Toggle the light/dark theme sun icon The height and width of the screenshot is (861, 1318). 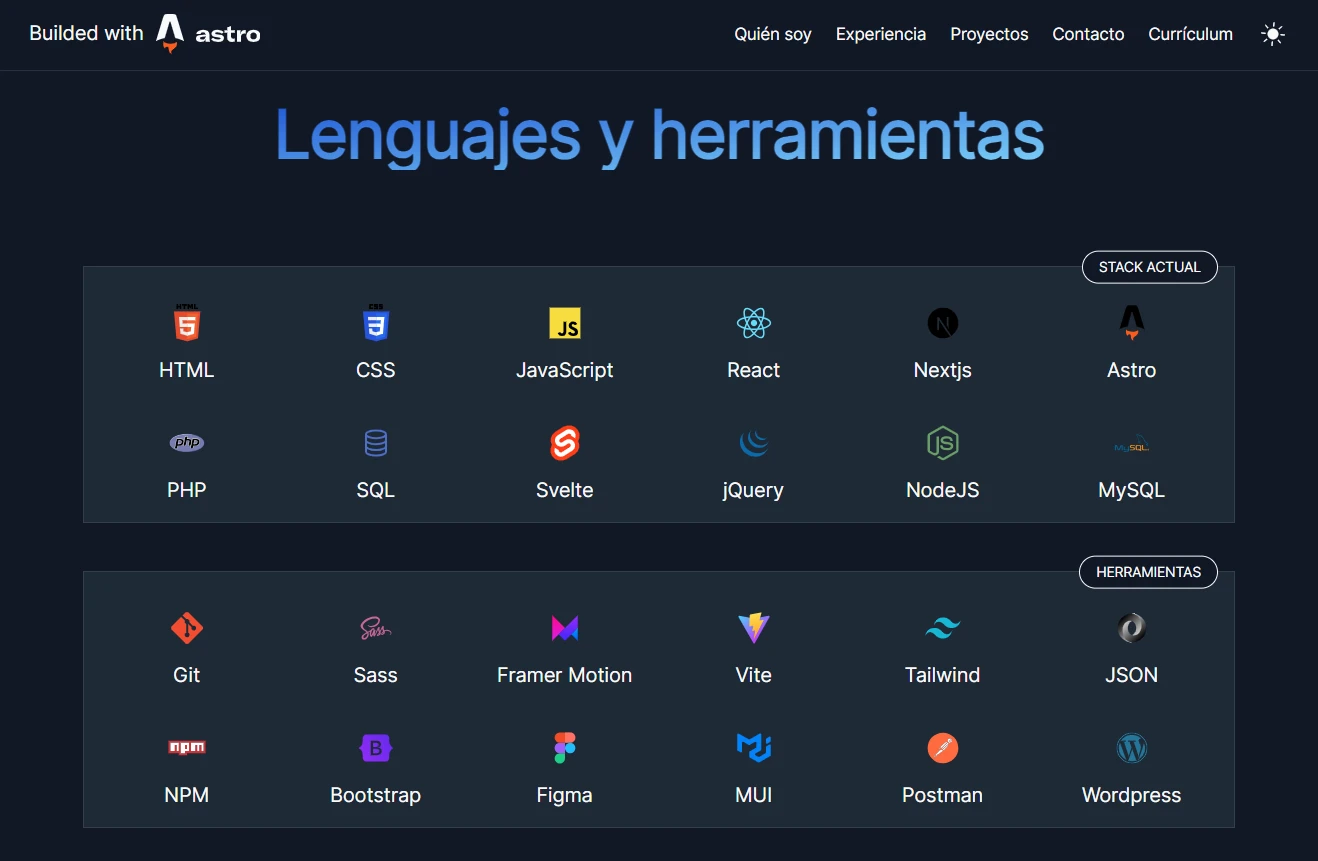tap(1272, 34)
